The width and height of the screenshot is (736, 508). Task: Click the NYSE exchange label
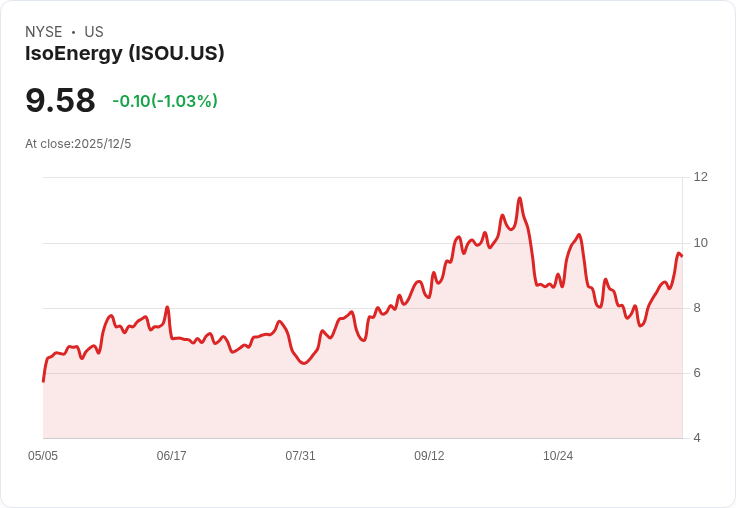[43, 32]
